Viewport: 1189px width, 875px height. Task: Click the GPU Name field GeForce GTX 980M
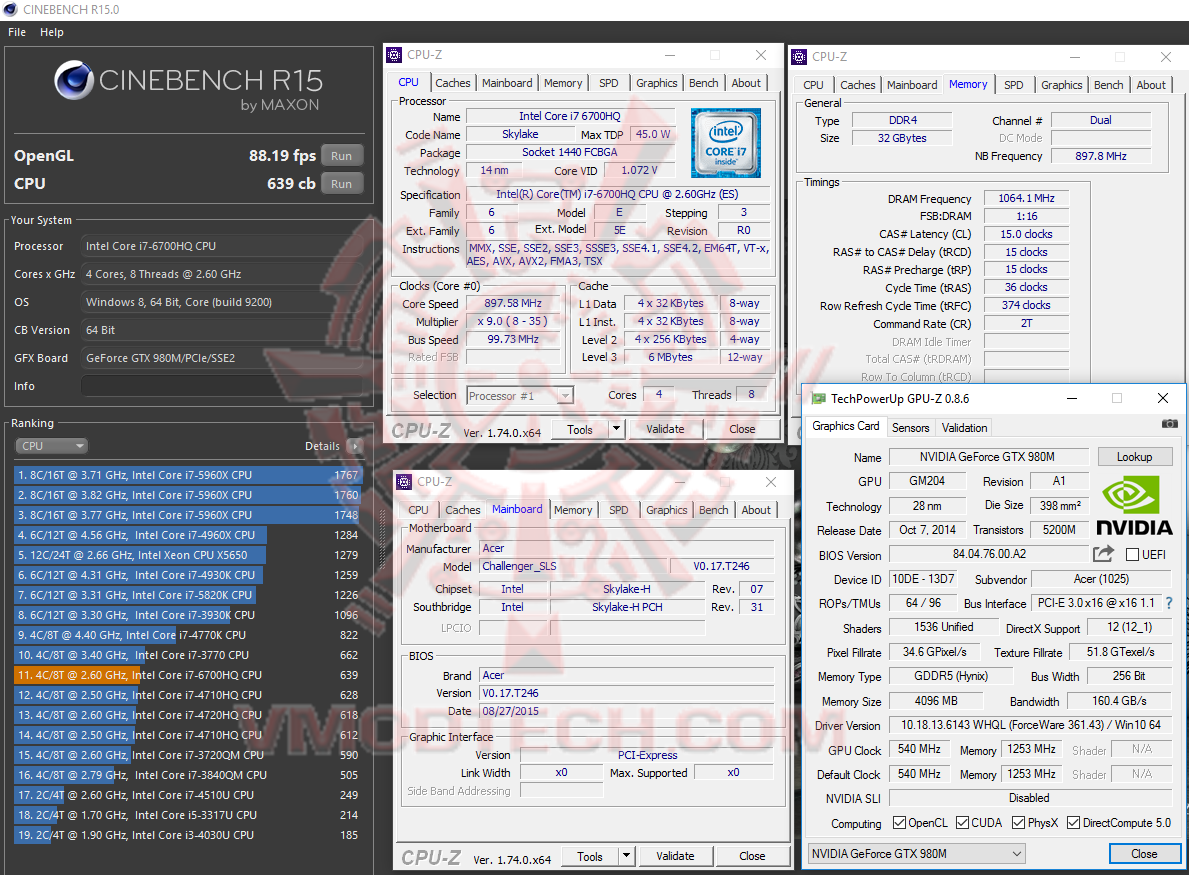(987, 456)
